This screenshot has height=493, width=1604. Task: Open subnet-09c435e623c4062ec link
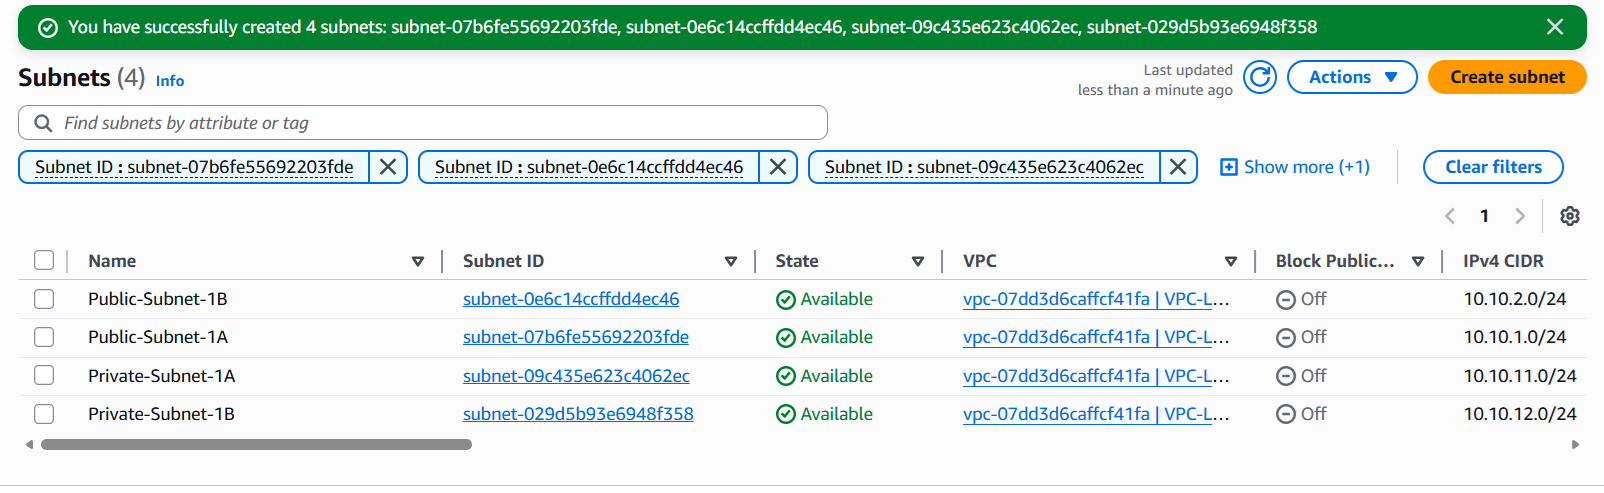(576, 376)
